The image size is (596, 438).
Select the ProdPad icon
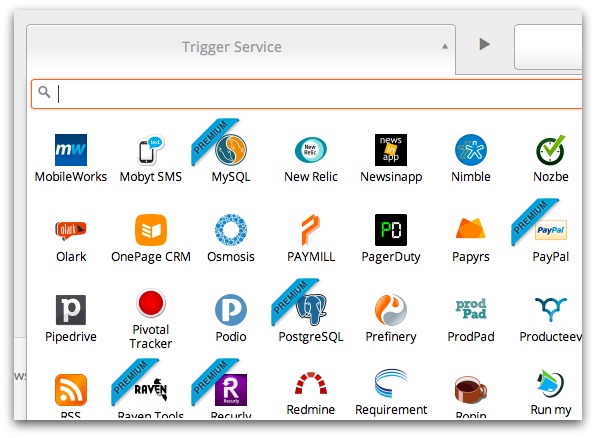pos(471,309)
